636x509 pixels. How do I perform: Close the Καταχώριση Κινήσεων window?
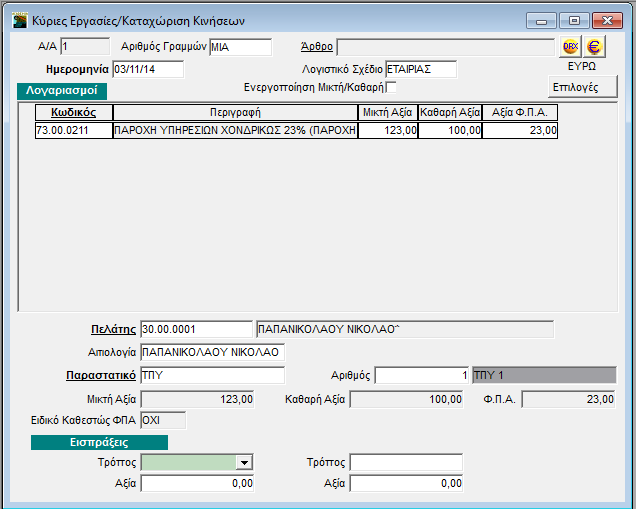coord(607,21)
